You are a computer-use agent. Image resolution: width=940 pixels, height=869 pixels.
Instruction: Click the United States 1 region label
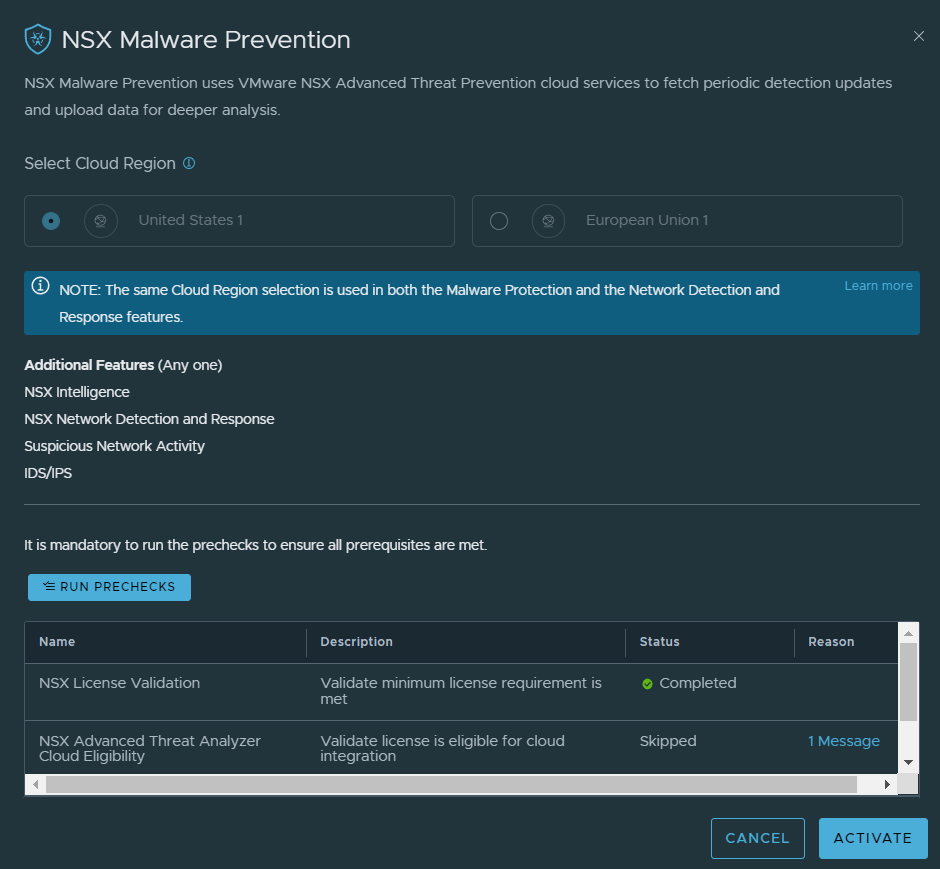tap(191, 220)
